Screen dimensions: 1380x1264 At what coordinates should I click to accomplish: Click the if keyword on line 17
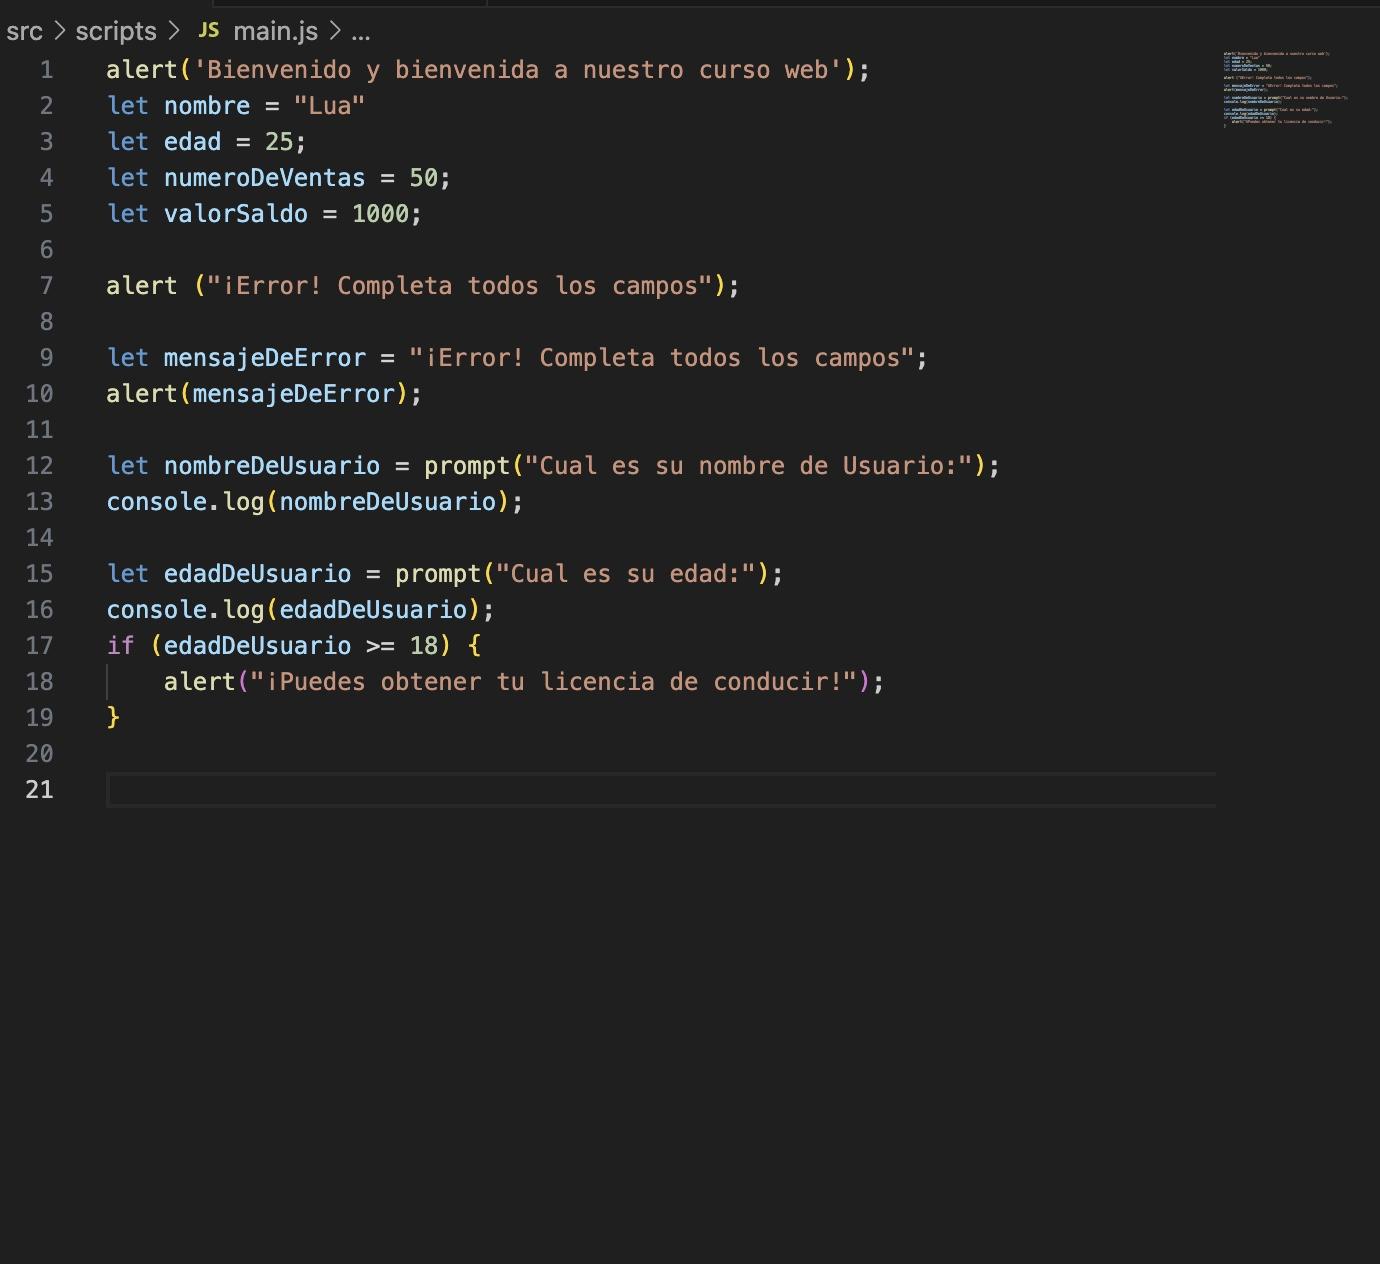click(x=120, y=646)
